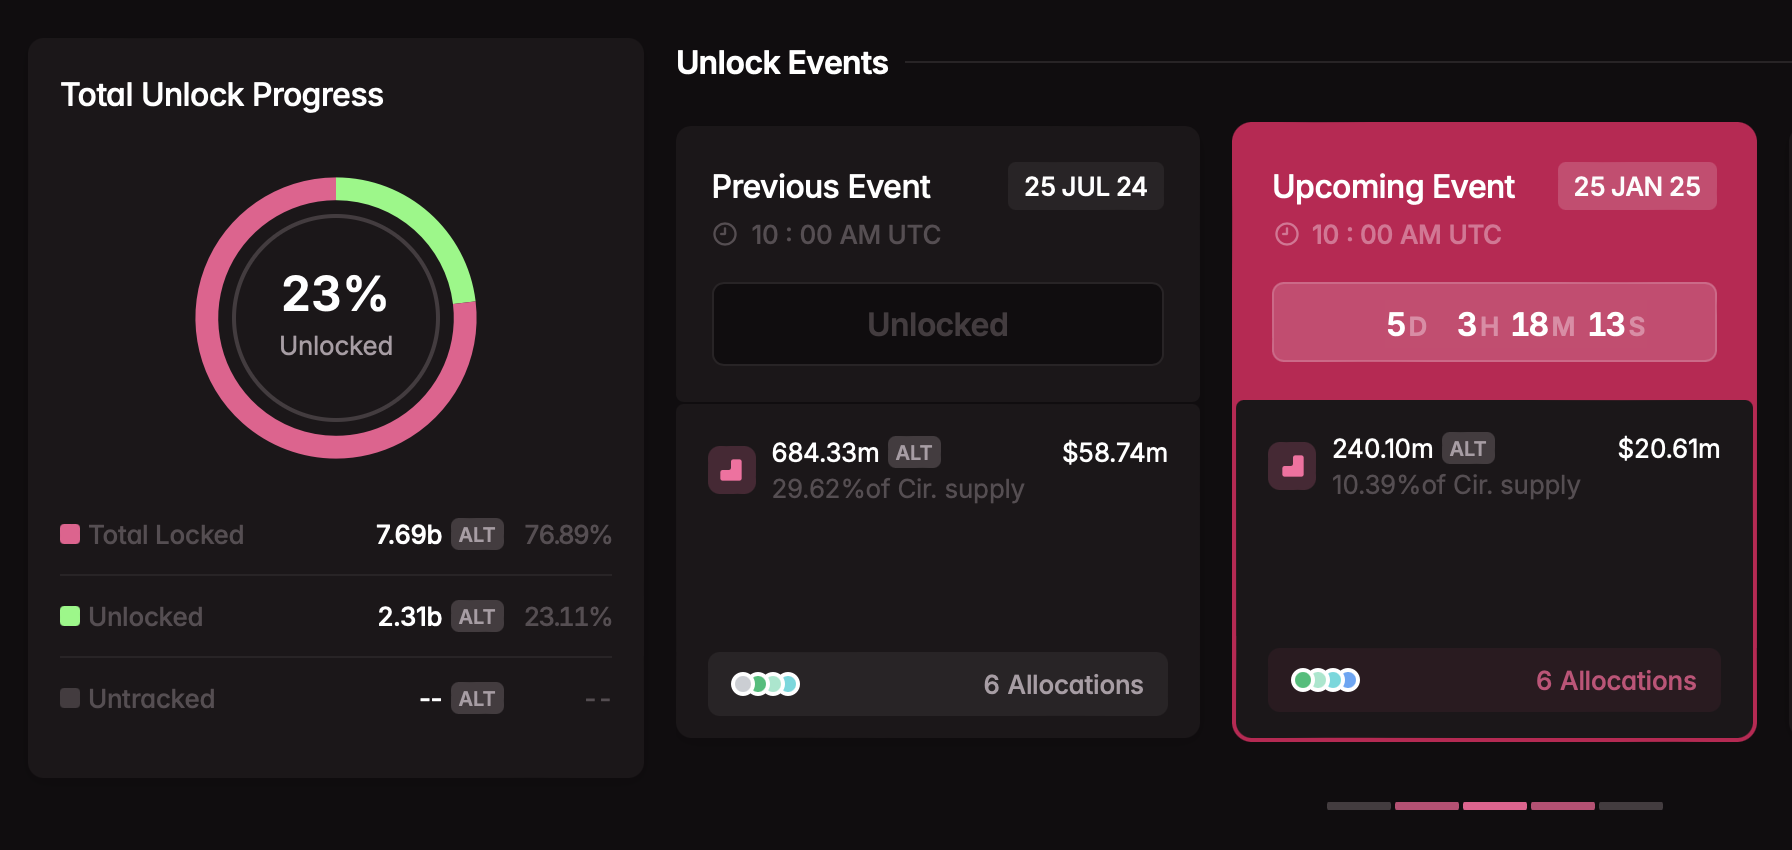Open 6 Allocations in Previous Event

(x=1063, y=685)
